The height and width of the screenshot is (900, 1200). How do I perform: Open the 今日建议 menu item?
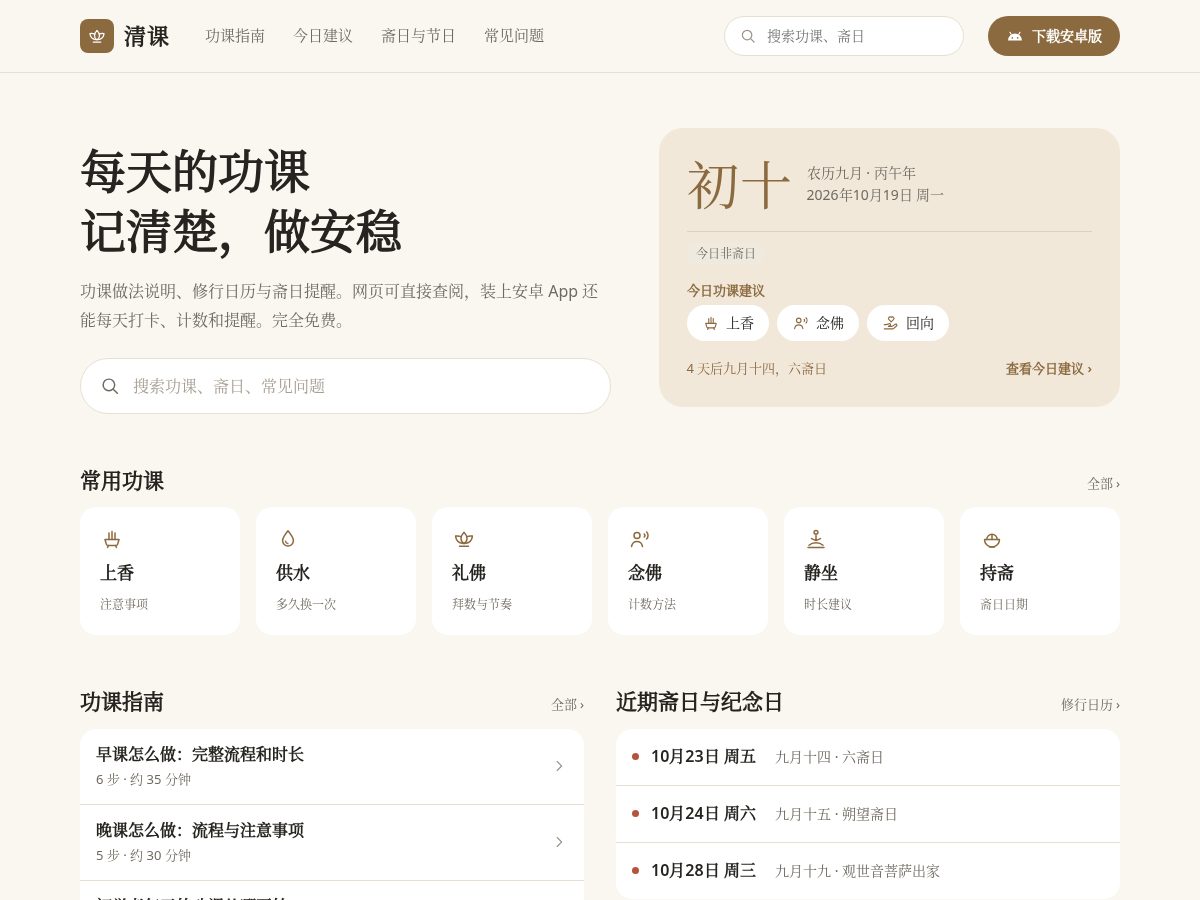(x=323, y=36)
